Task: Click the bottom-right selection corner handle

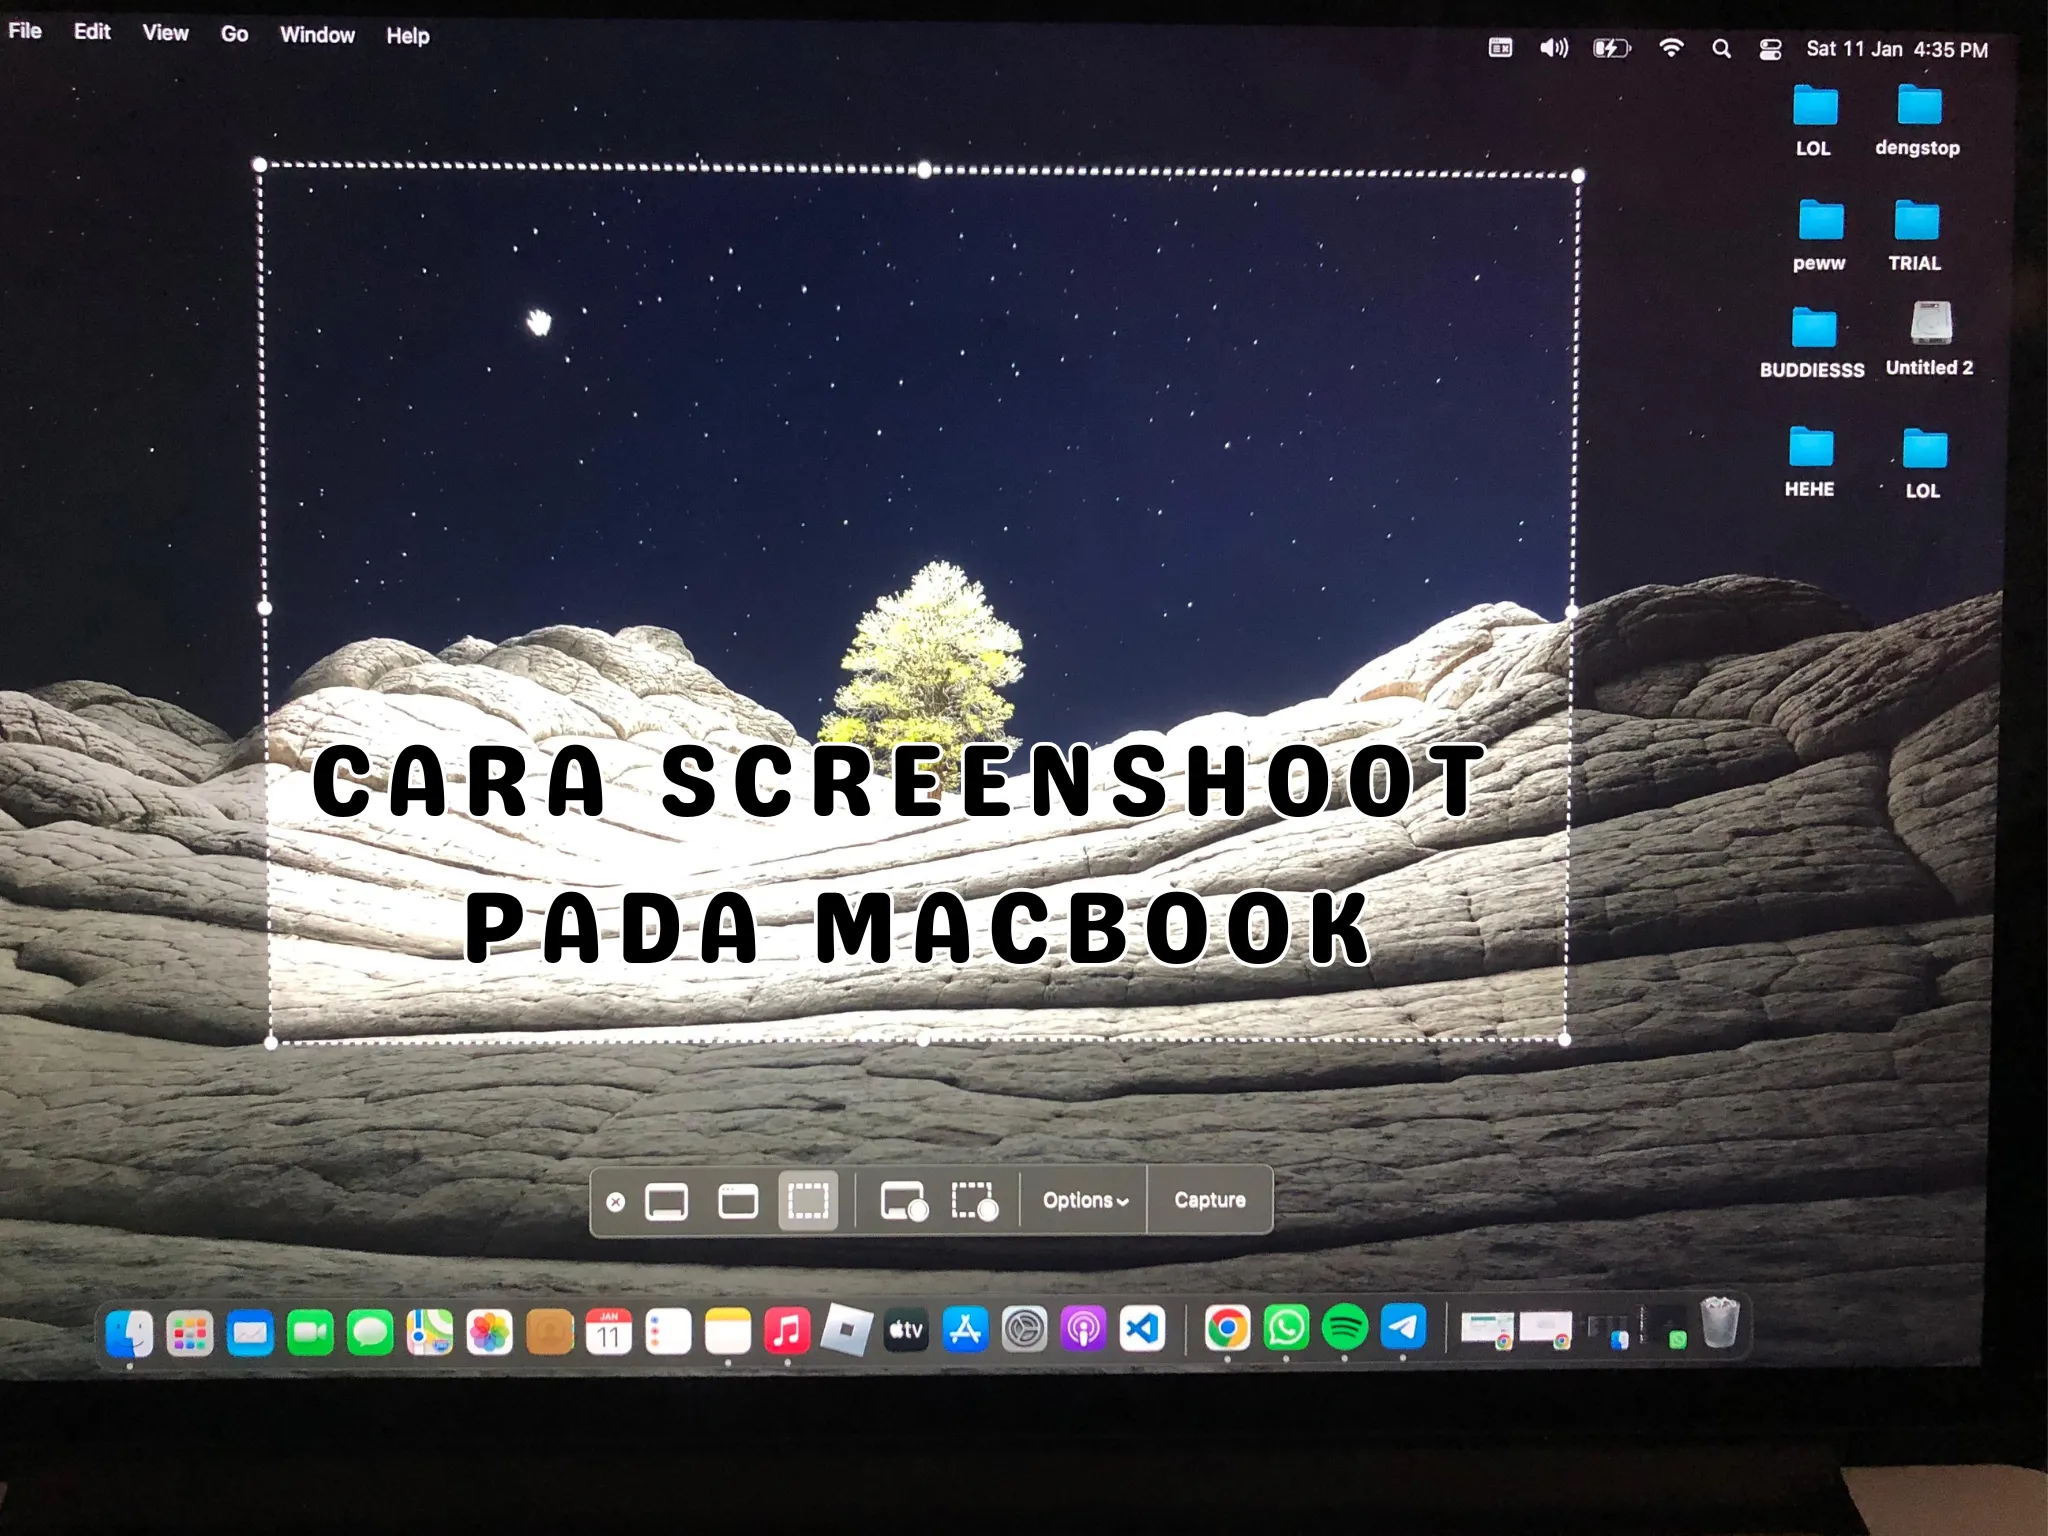Action: (x=1565, y=1040)
